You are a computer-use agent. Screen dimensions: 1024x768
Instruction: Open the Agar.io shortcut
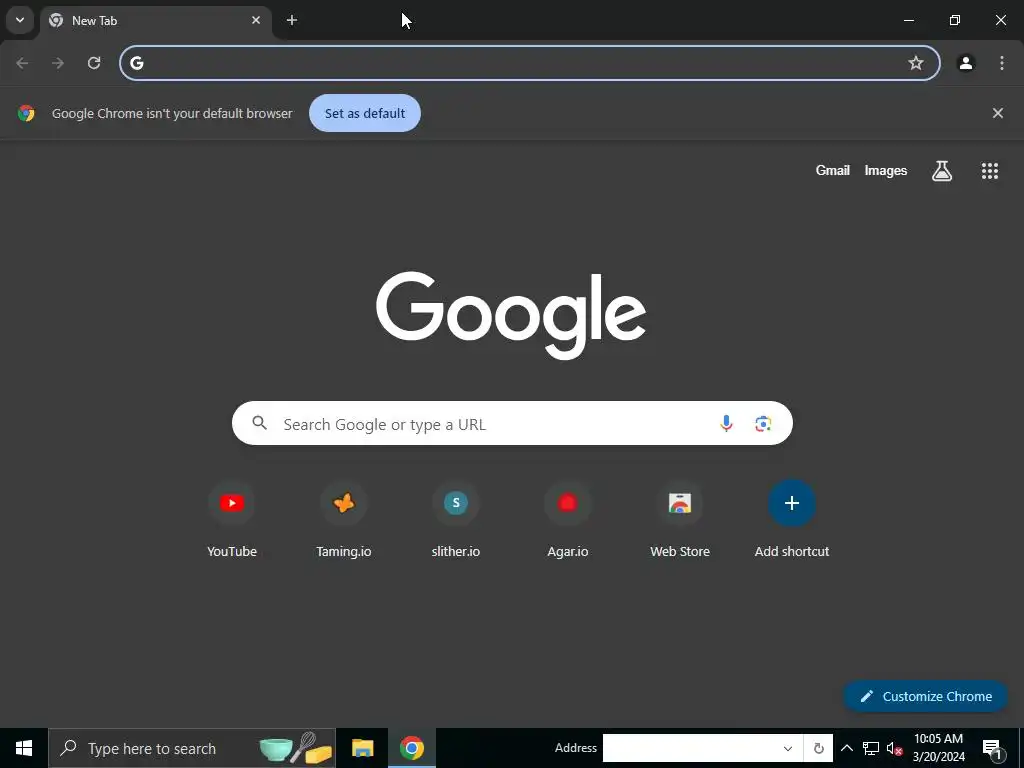[568, 520]
